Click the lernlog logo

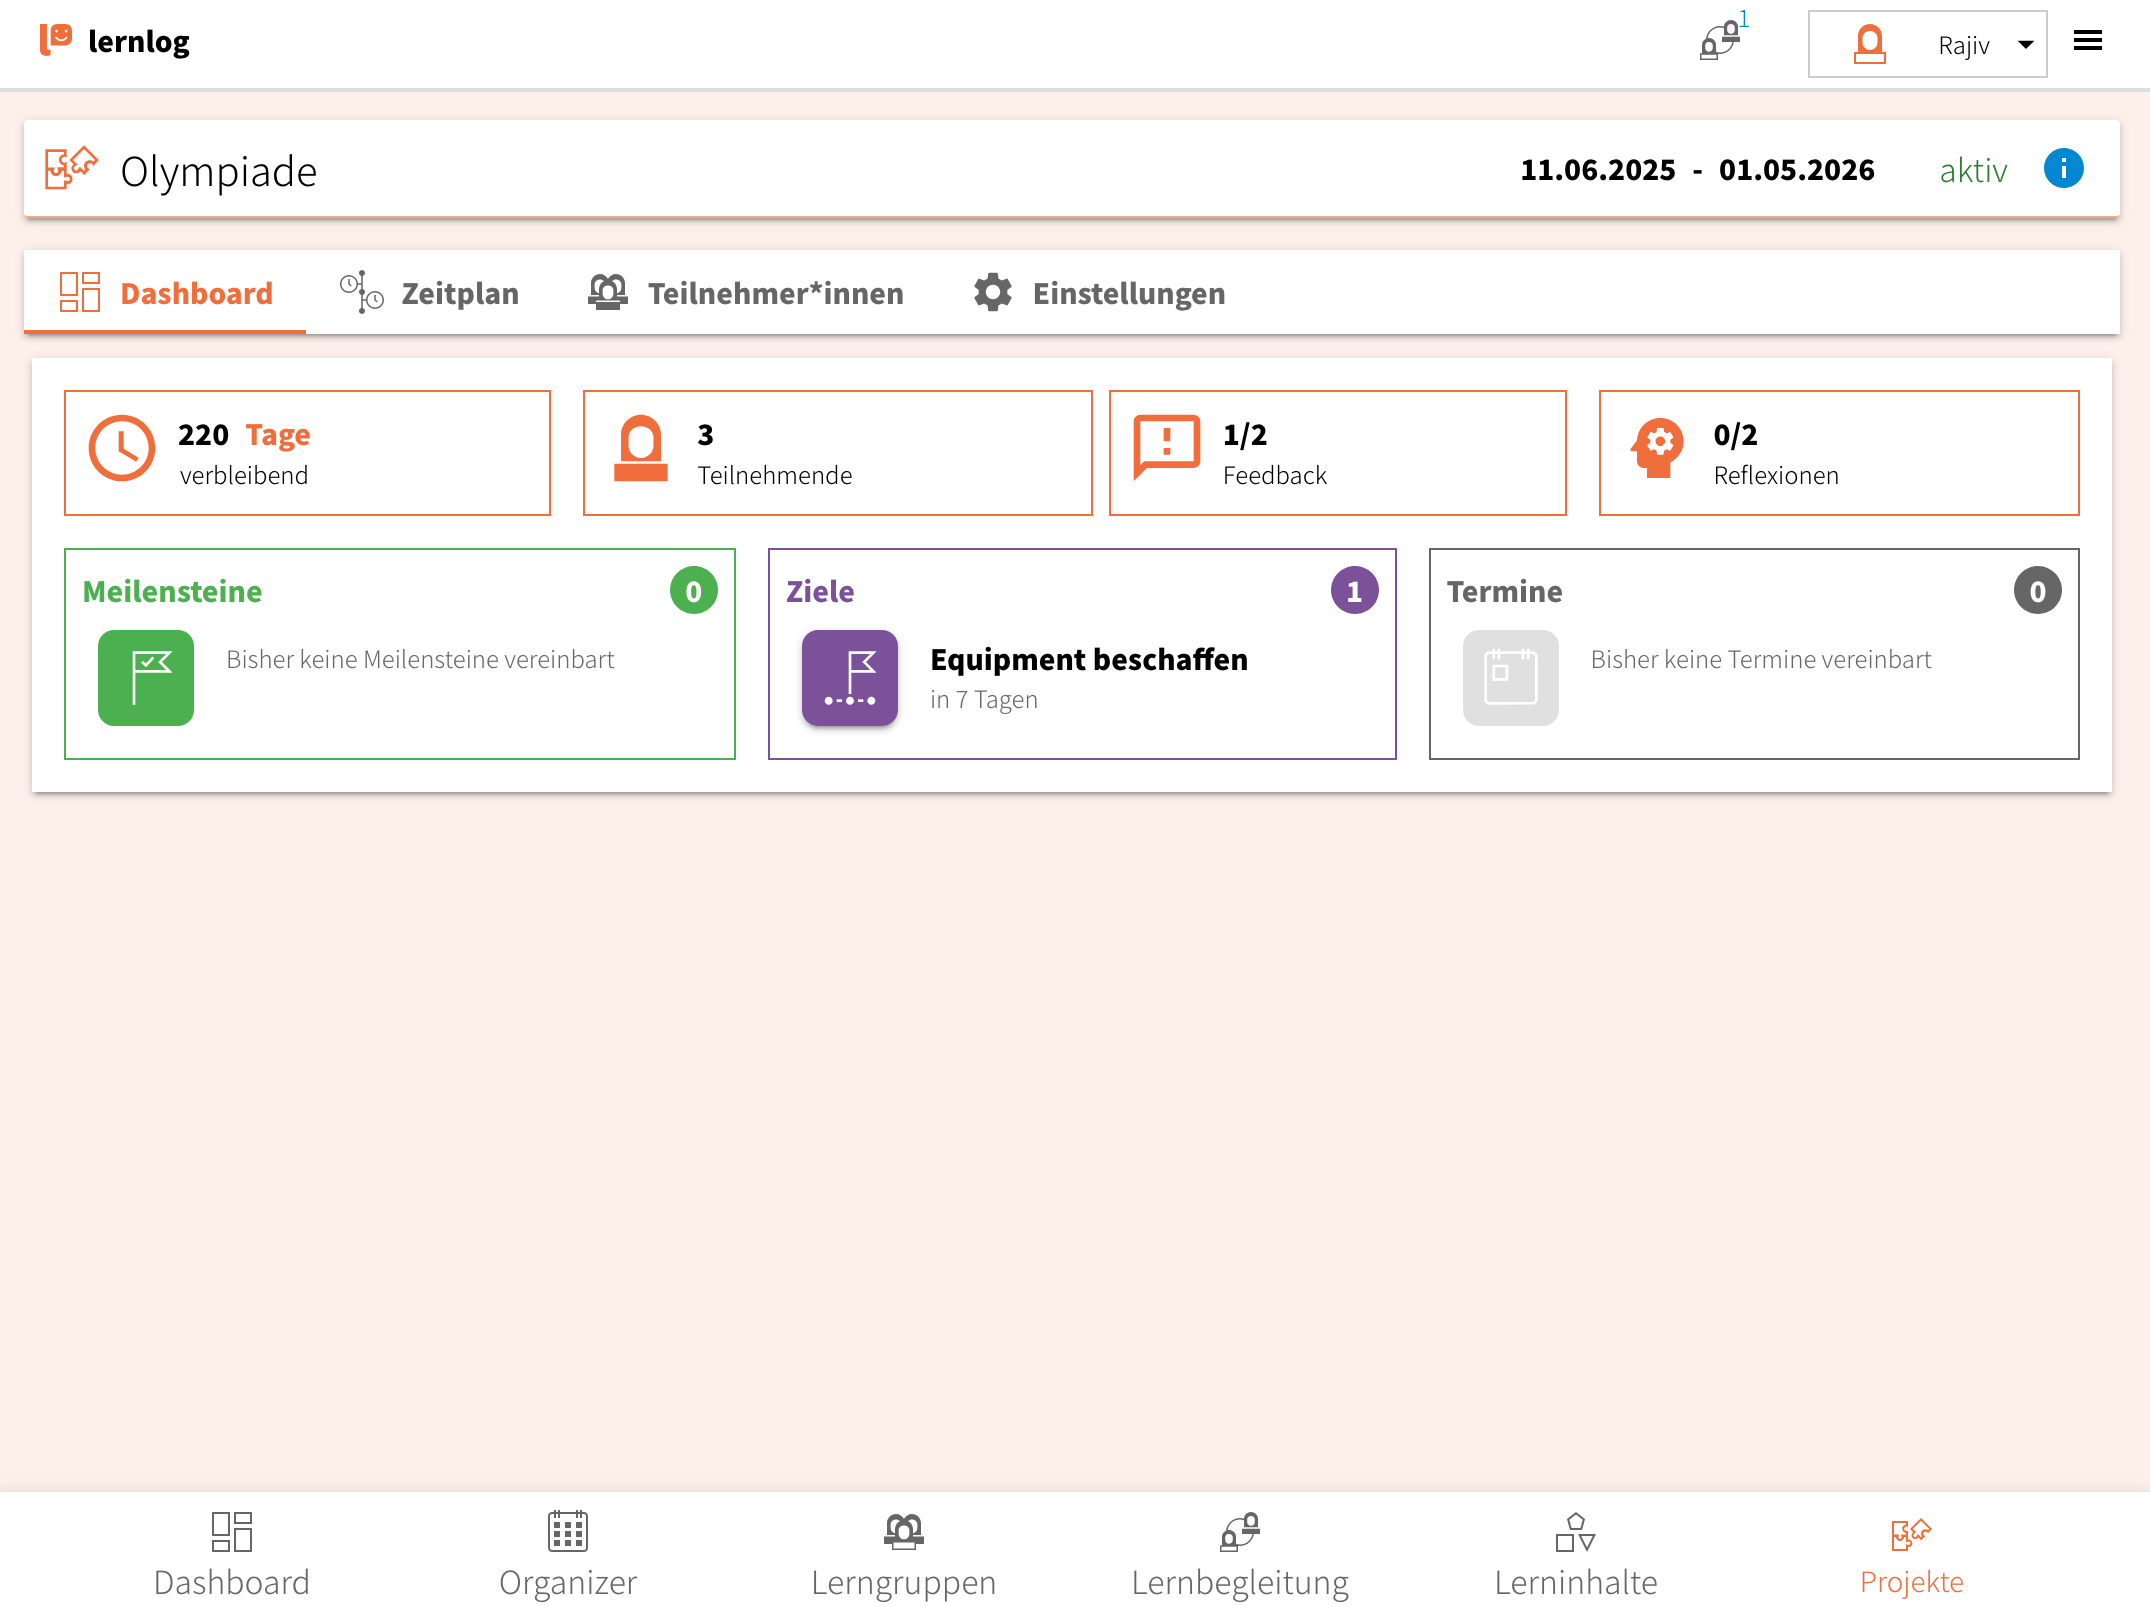(114, 41)
